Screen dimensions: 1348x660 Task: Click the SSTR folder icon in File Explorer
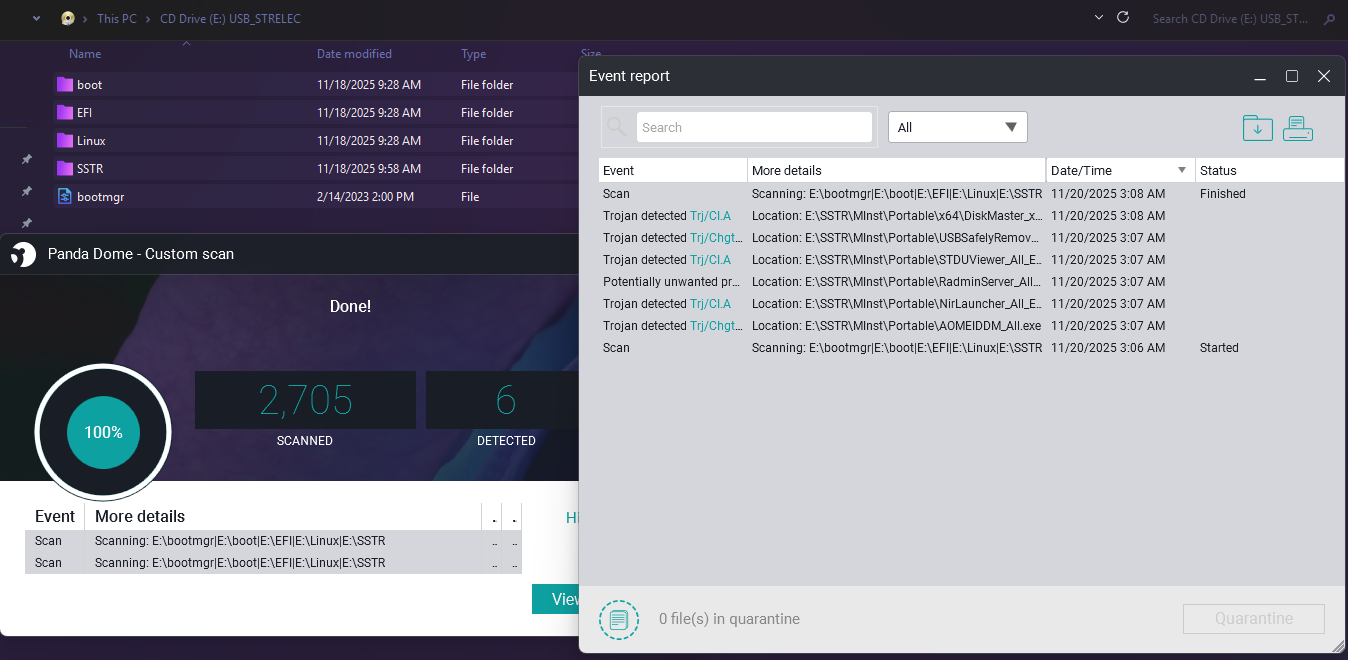(65, 169)
